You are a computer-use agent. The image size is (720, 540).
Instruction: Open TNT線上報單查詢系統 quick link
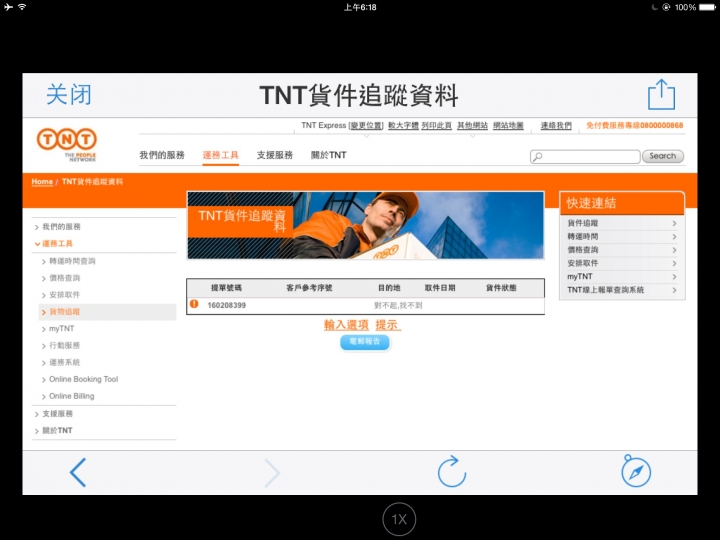(x=622, y=290)
